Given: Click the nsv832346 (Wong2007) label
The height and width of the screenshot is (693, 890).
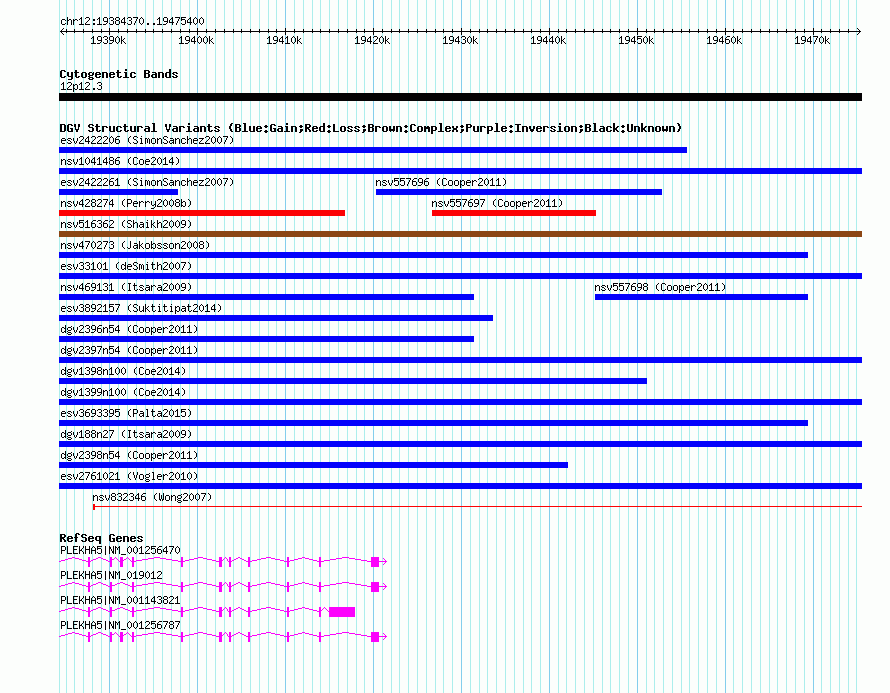Looking at the screenshot, I should [152, 497].
